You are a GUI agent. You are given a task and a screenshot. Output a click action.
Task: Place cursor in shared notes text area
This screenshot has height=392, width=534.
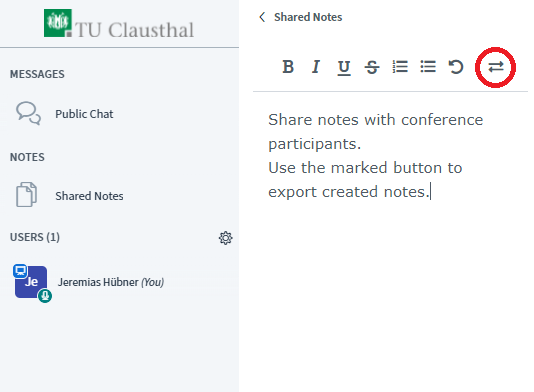click(x=390, y=238)
